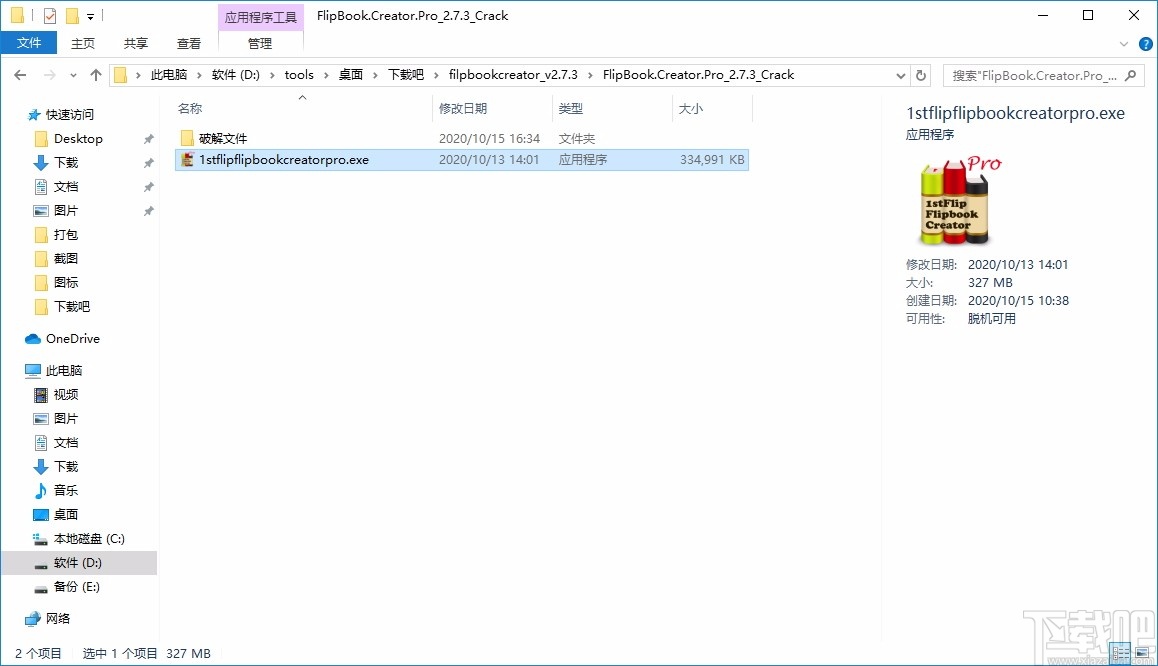Open the address bar history dropdown
The width and height of the screenshot is (1158, 666).
899,75
